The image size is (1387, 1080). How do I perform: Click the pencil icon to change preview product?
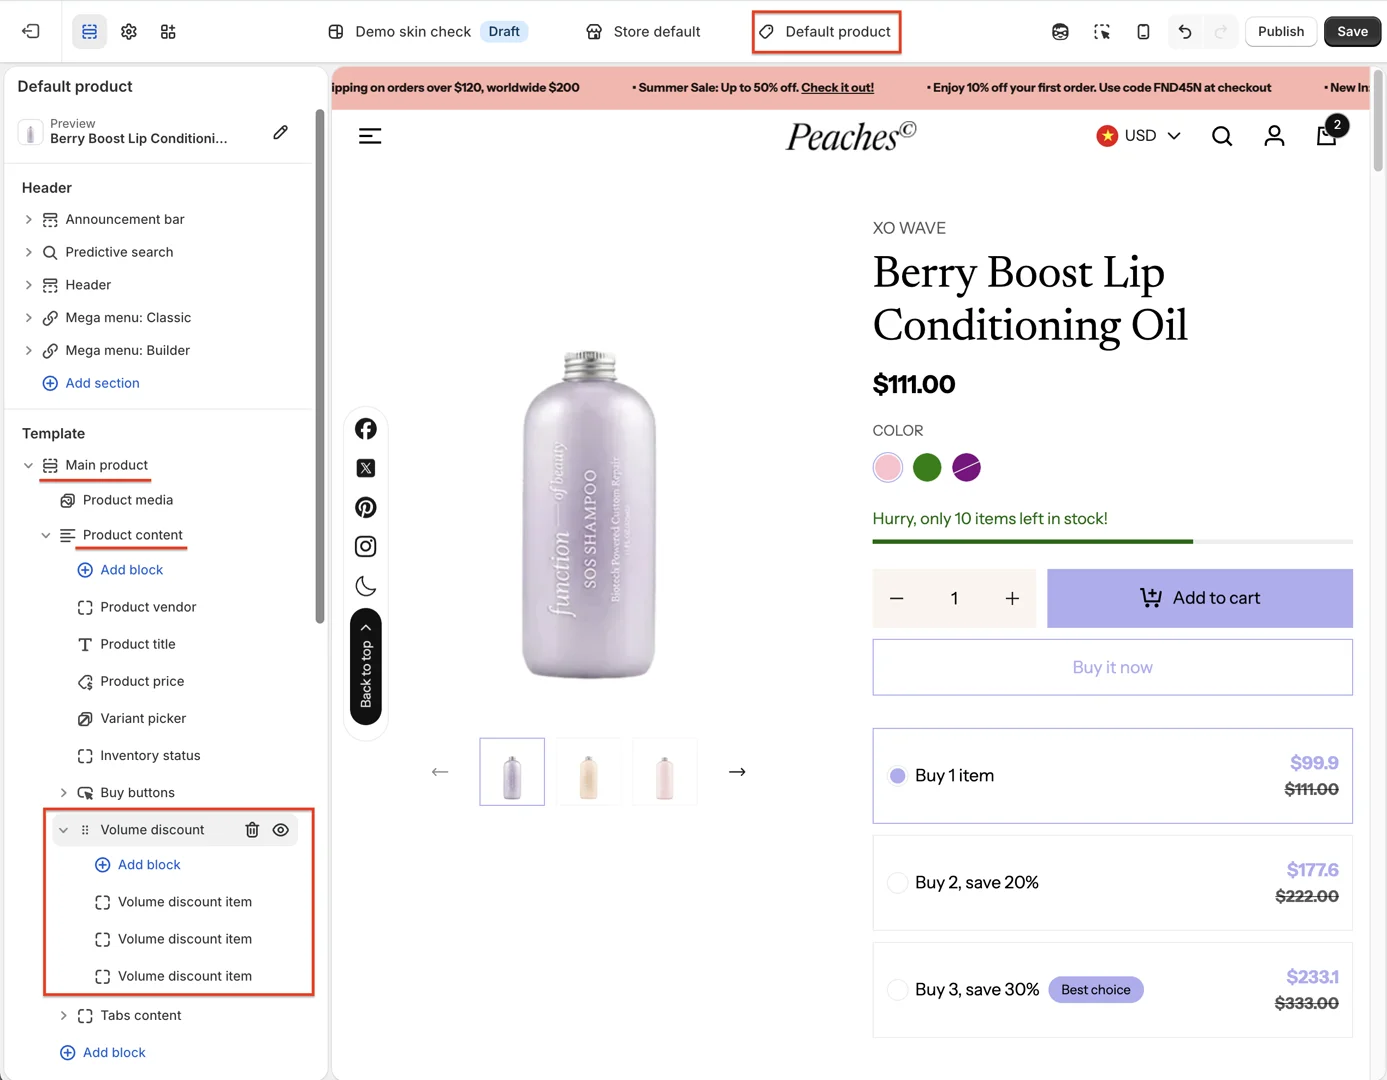click(281, 132)
